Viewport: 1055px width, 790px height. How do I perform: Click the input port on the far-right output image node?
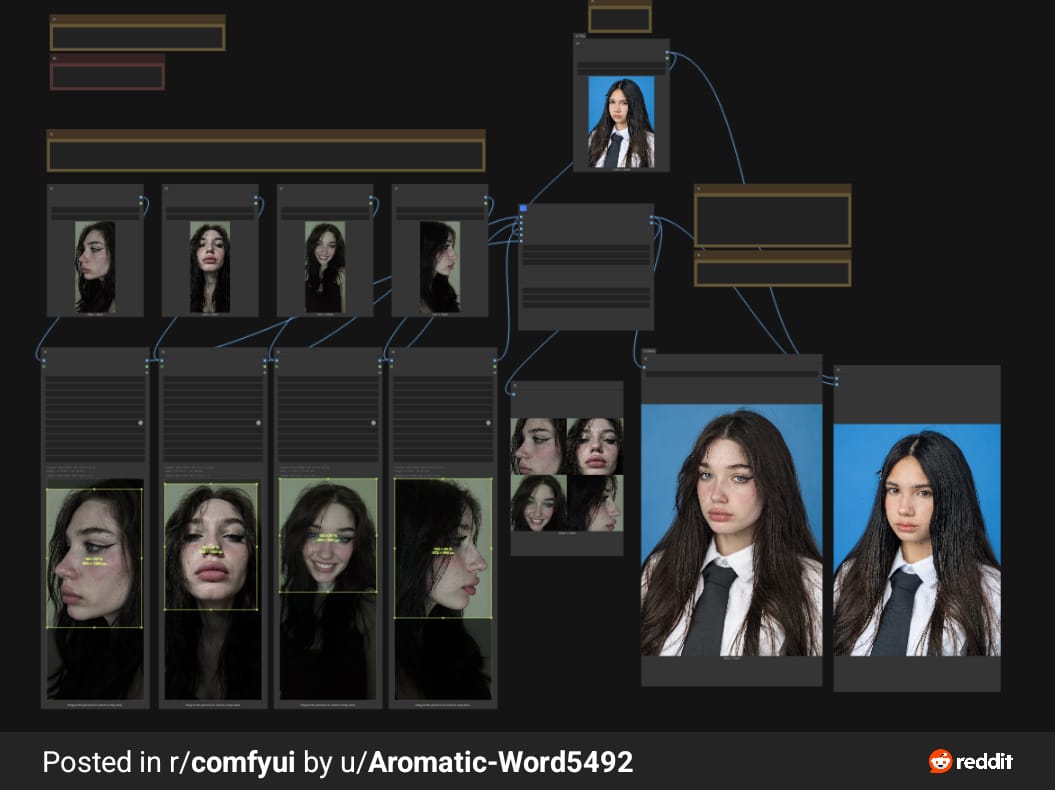click(837, 381)
